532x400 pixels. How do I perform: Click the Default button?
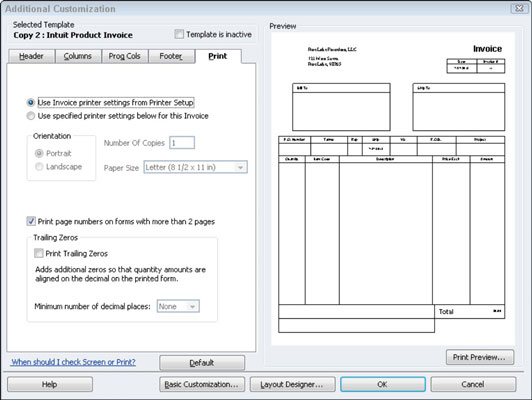coord(202,363)
